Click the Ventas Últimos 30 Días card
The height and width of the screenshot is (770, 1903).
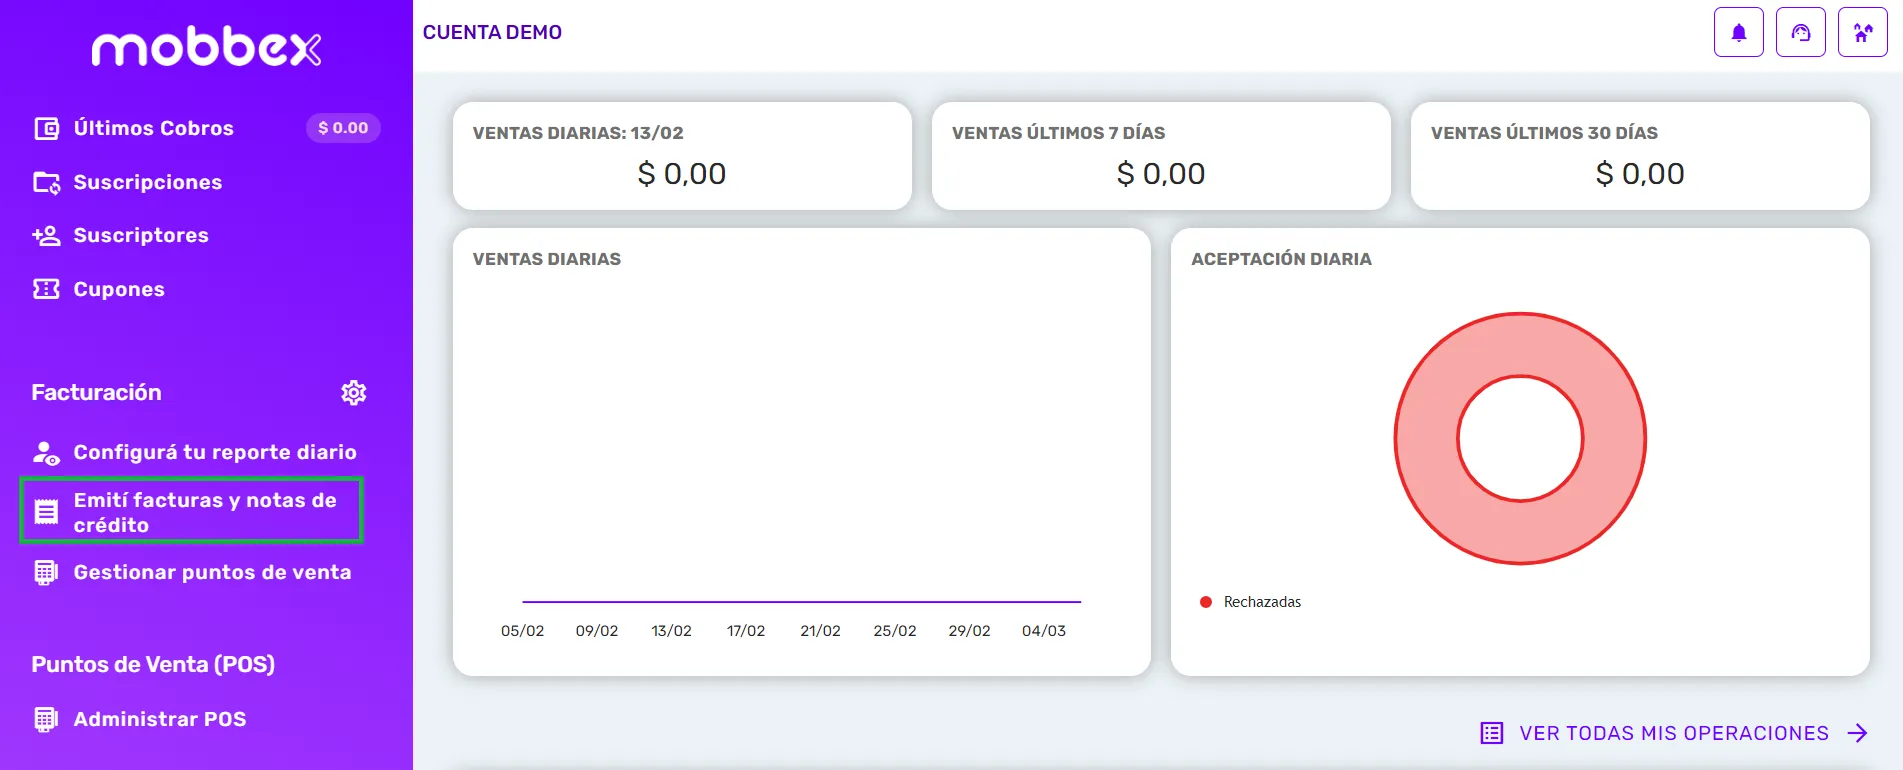click(1640, 156)
